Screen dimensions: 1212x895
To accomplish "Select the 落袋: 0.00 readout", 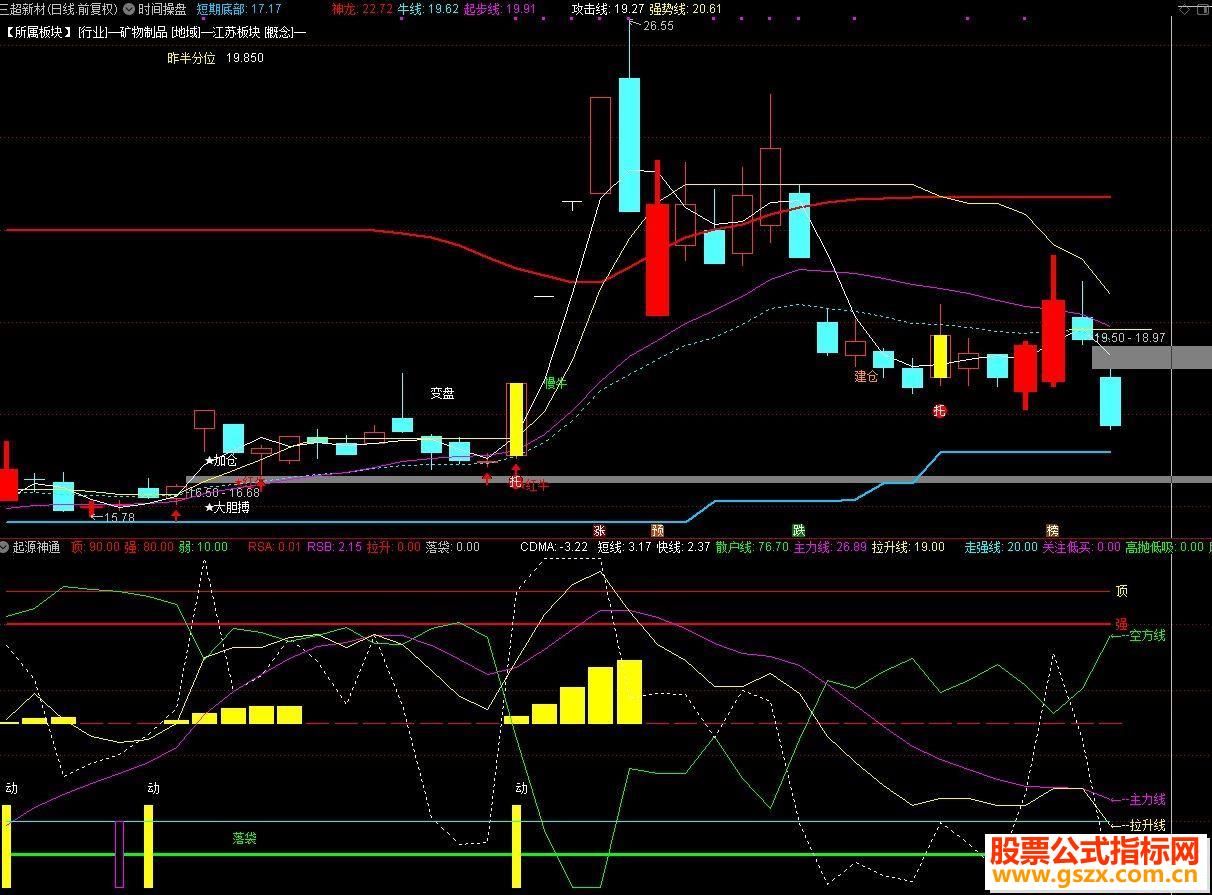I will click(453, 547).
